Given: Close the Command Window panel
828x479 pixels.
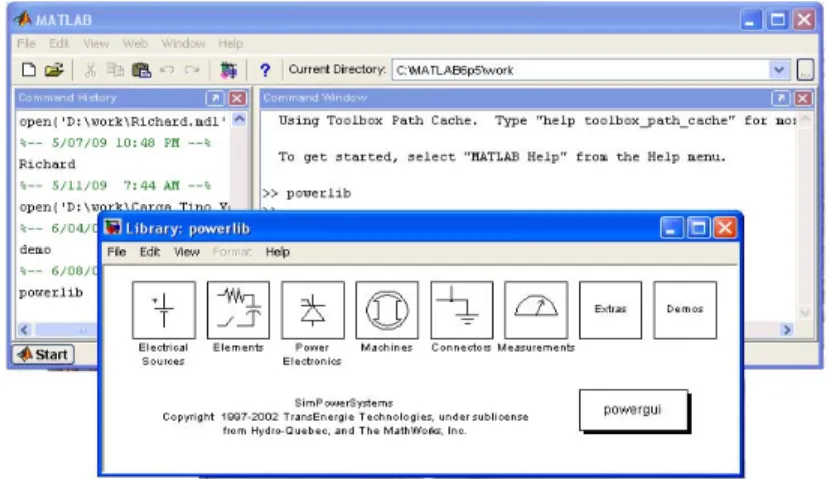Looking at the screenshot, I should (x=803, y=98).
